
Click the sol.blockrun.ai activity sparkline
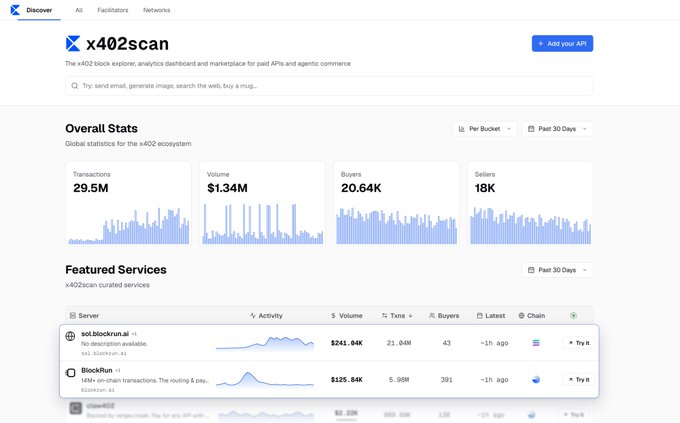pyautogui.click(x=265, y=343)
